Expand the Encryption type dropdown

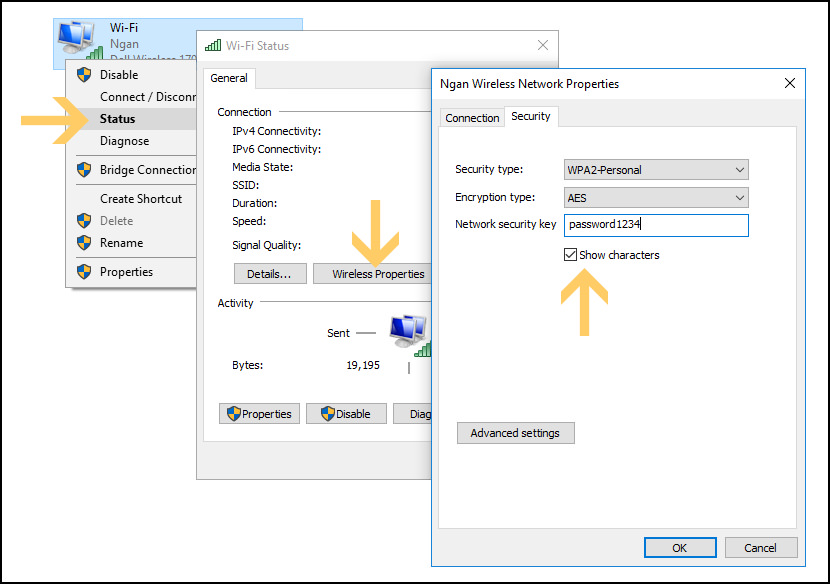[655, 198]
